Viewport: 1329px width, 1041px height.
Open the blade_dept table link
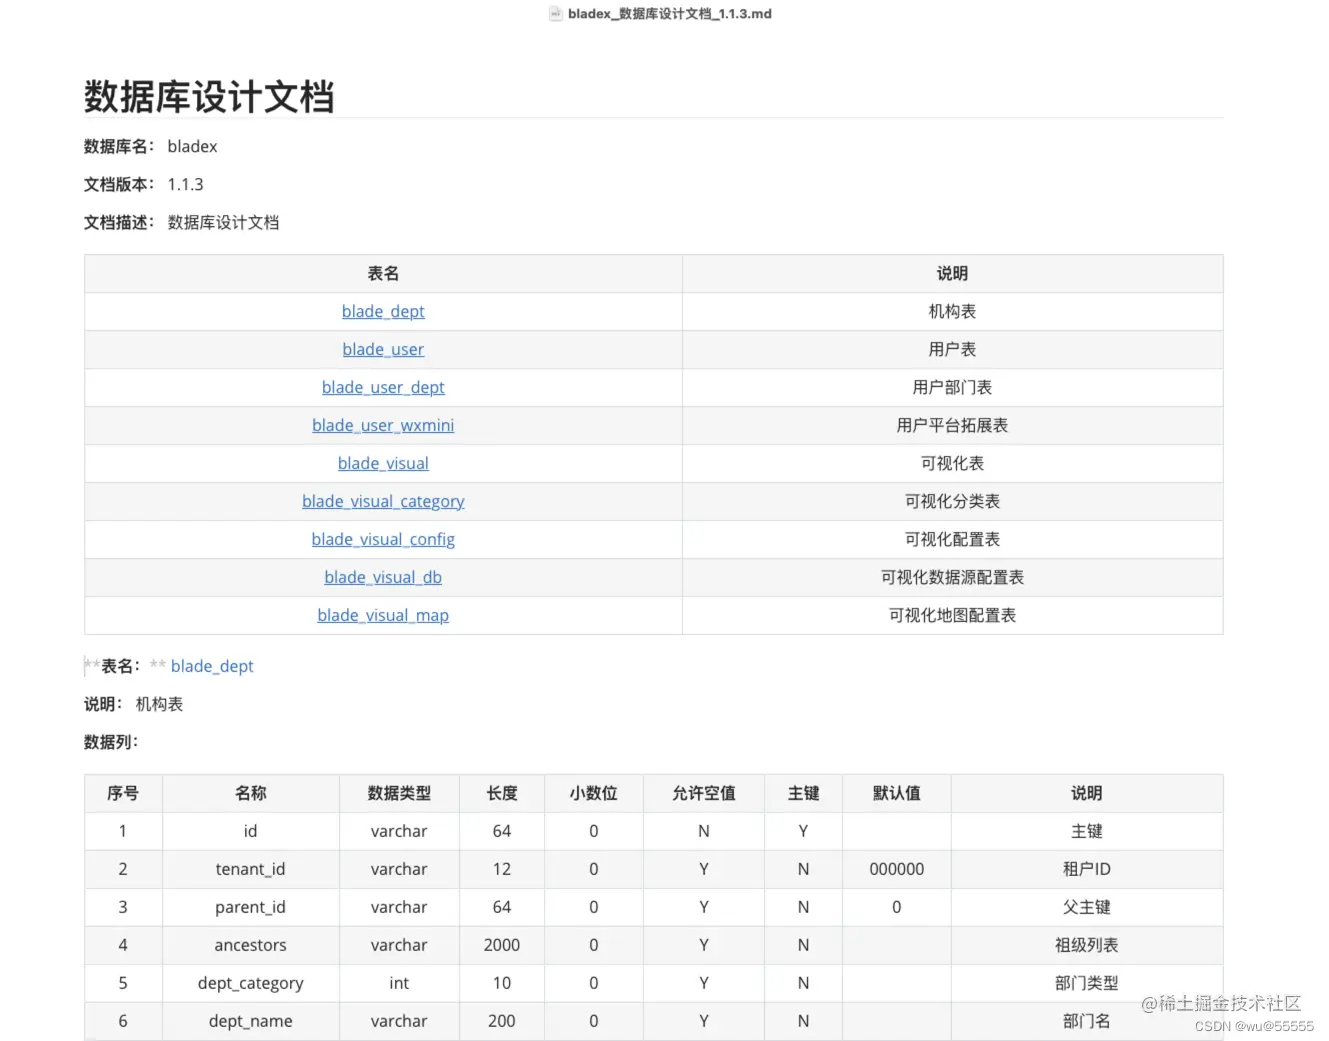click(383, 311)
